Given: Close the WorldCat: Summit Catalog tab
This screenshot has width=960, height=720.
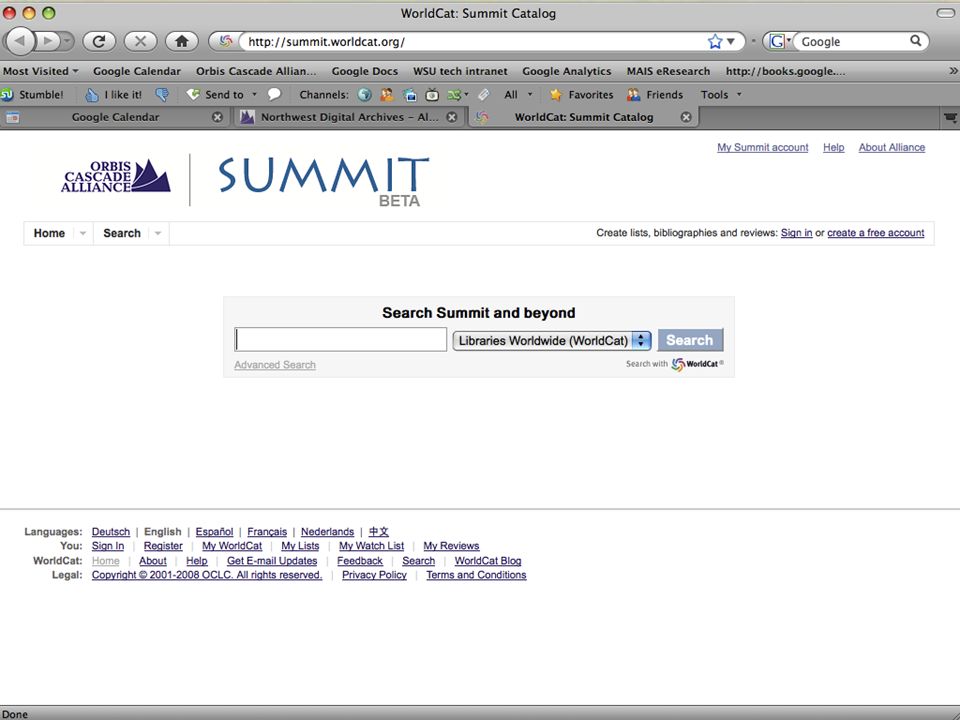Looking at the screenshot, I should pos(686,117).
